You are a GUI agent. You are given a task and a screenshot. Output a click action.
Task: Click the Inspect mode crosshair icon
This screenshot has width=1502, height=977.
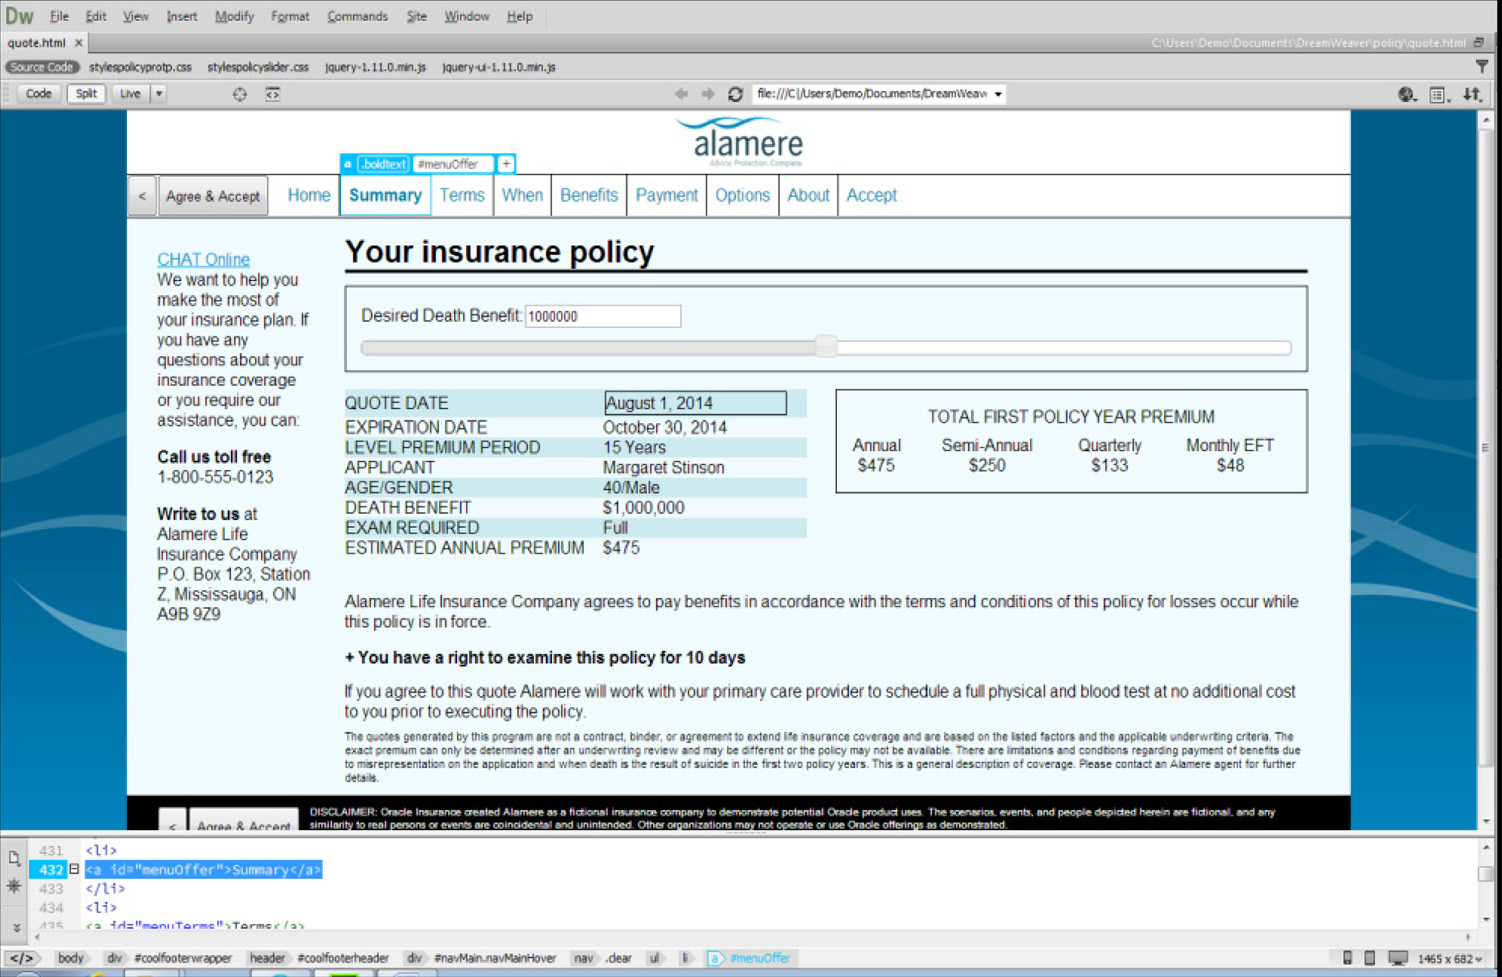(x=240, y=94)
